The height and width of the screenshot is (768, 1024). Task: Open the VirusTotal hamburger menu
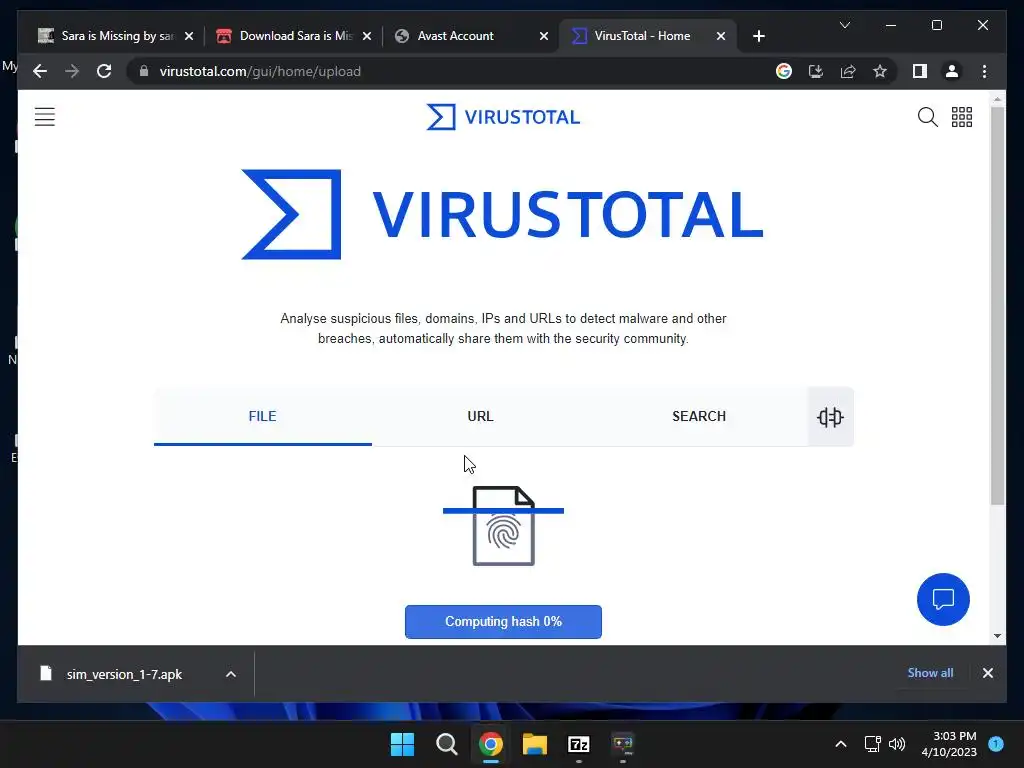click(44, 117)
